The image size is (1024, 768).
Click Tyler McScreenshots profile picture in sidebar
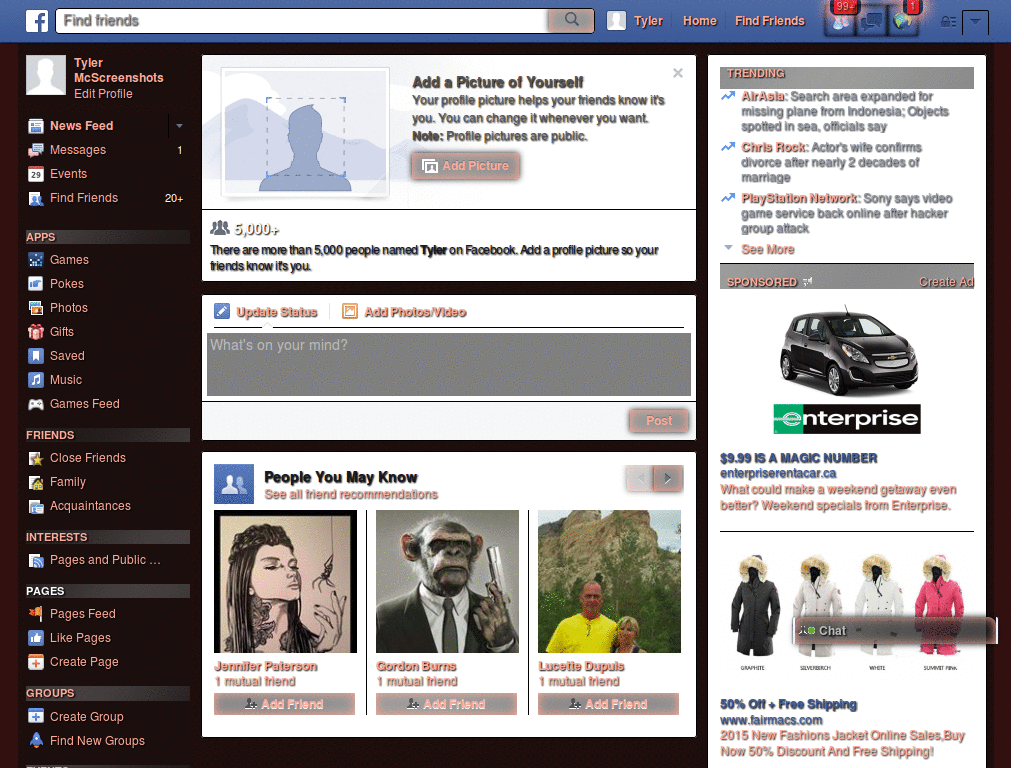point(46,75)
